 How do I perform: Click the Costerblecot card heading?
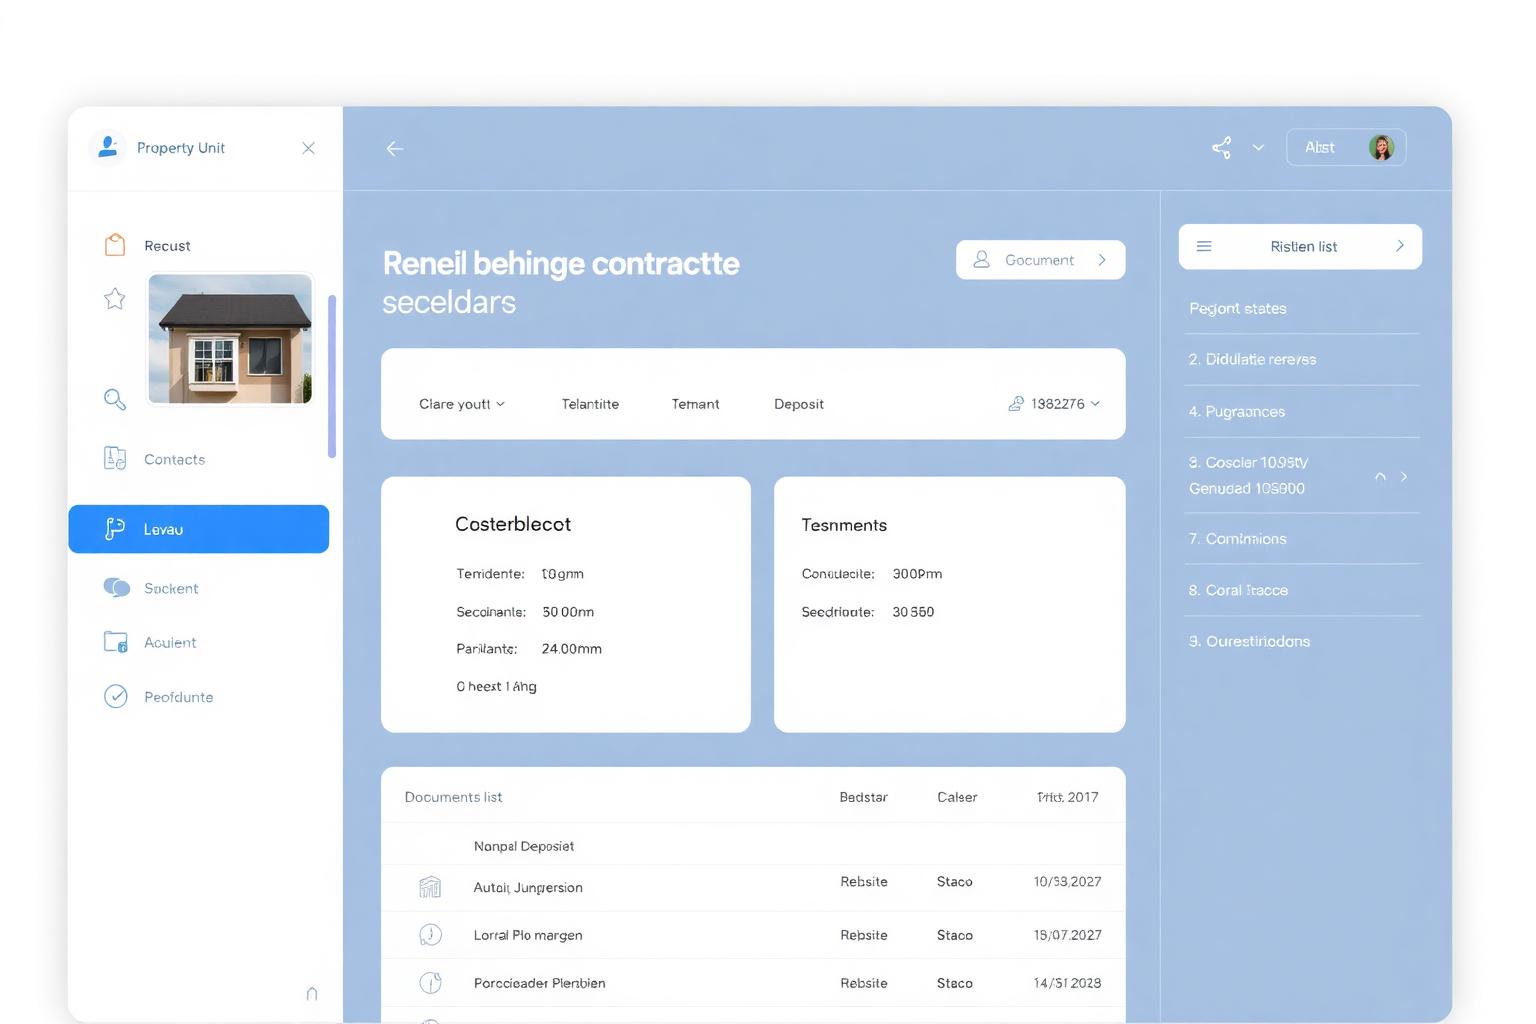point(513,524)
